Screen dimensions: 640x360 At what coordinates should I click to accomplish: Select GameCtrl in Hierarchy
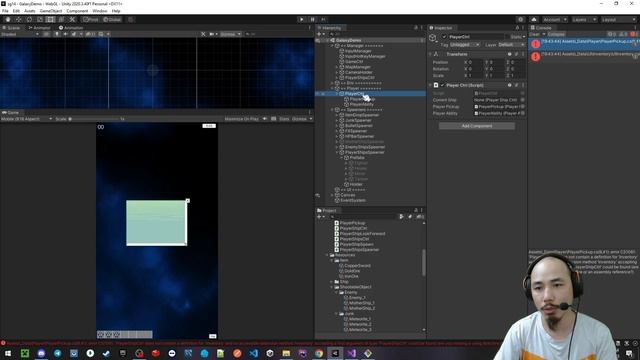click(353, 62)
